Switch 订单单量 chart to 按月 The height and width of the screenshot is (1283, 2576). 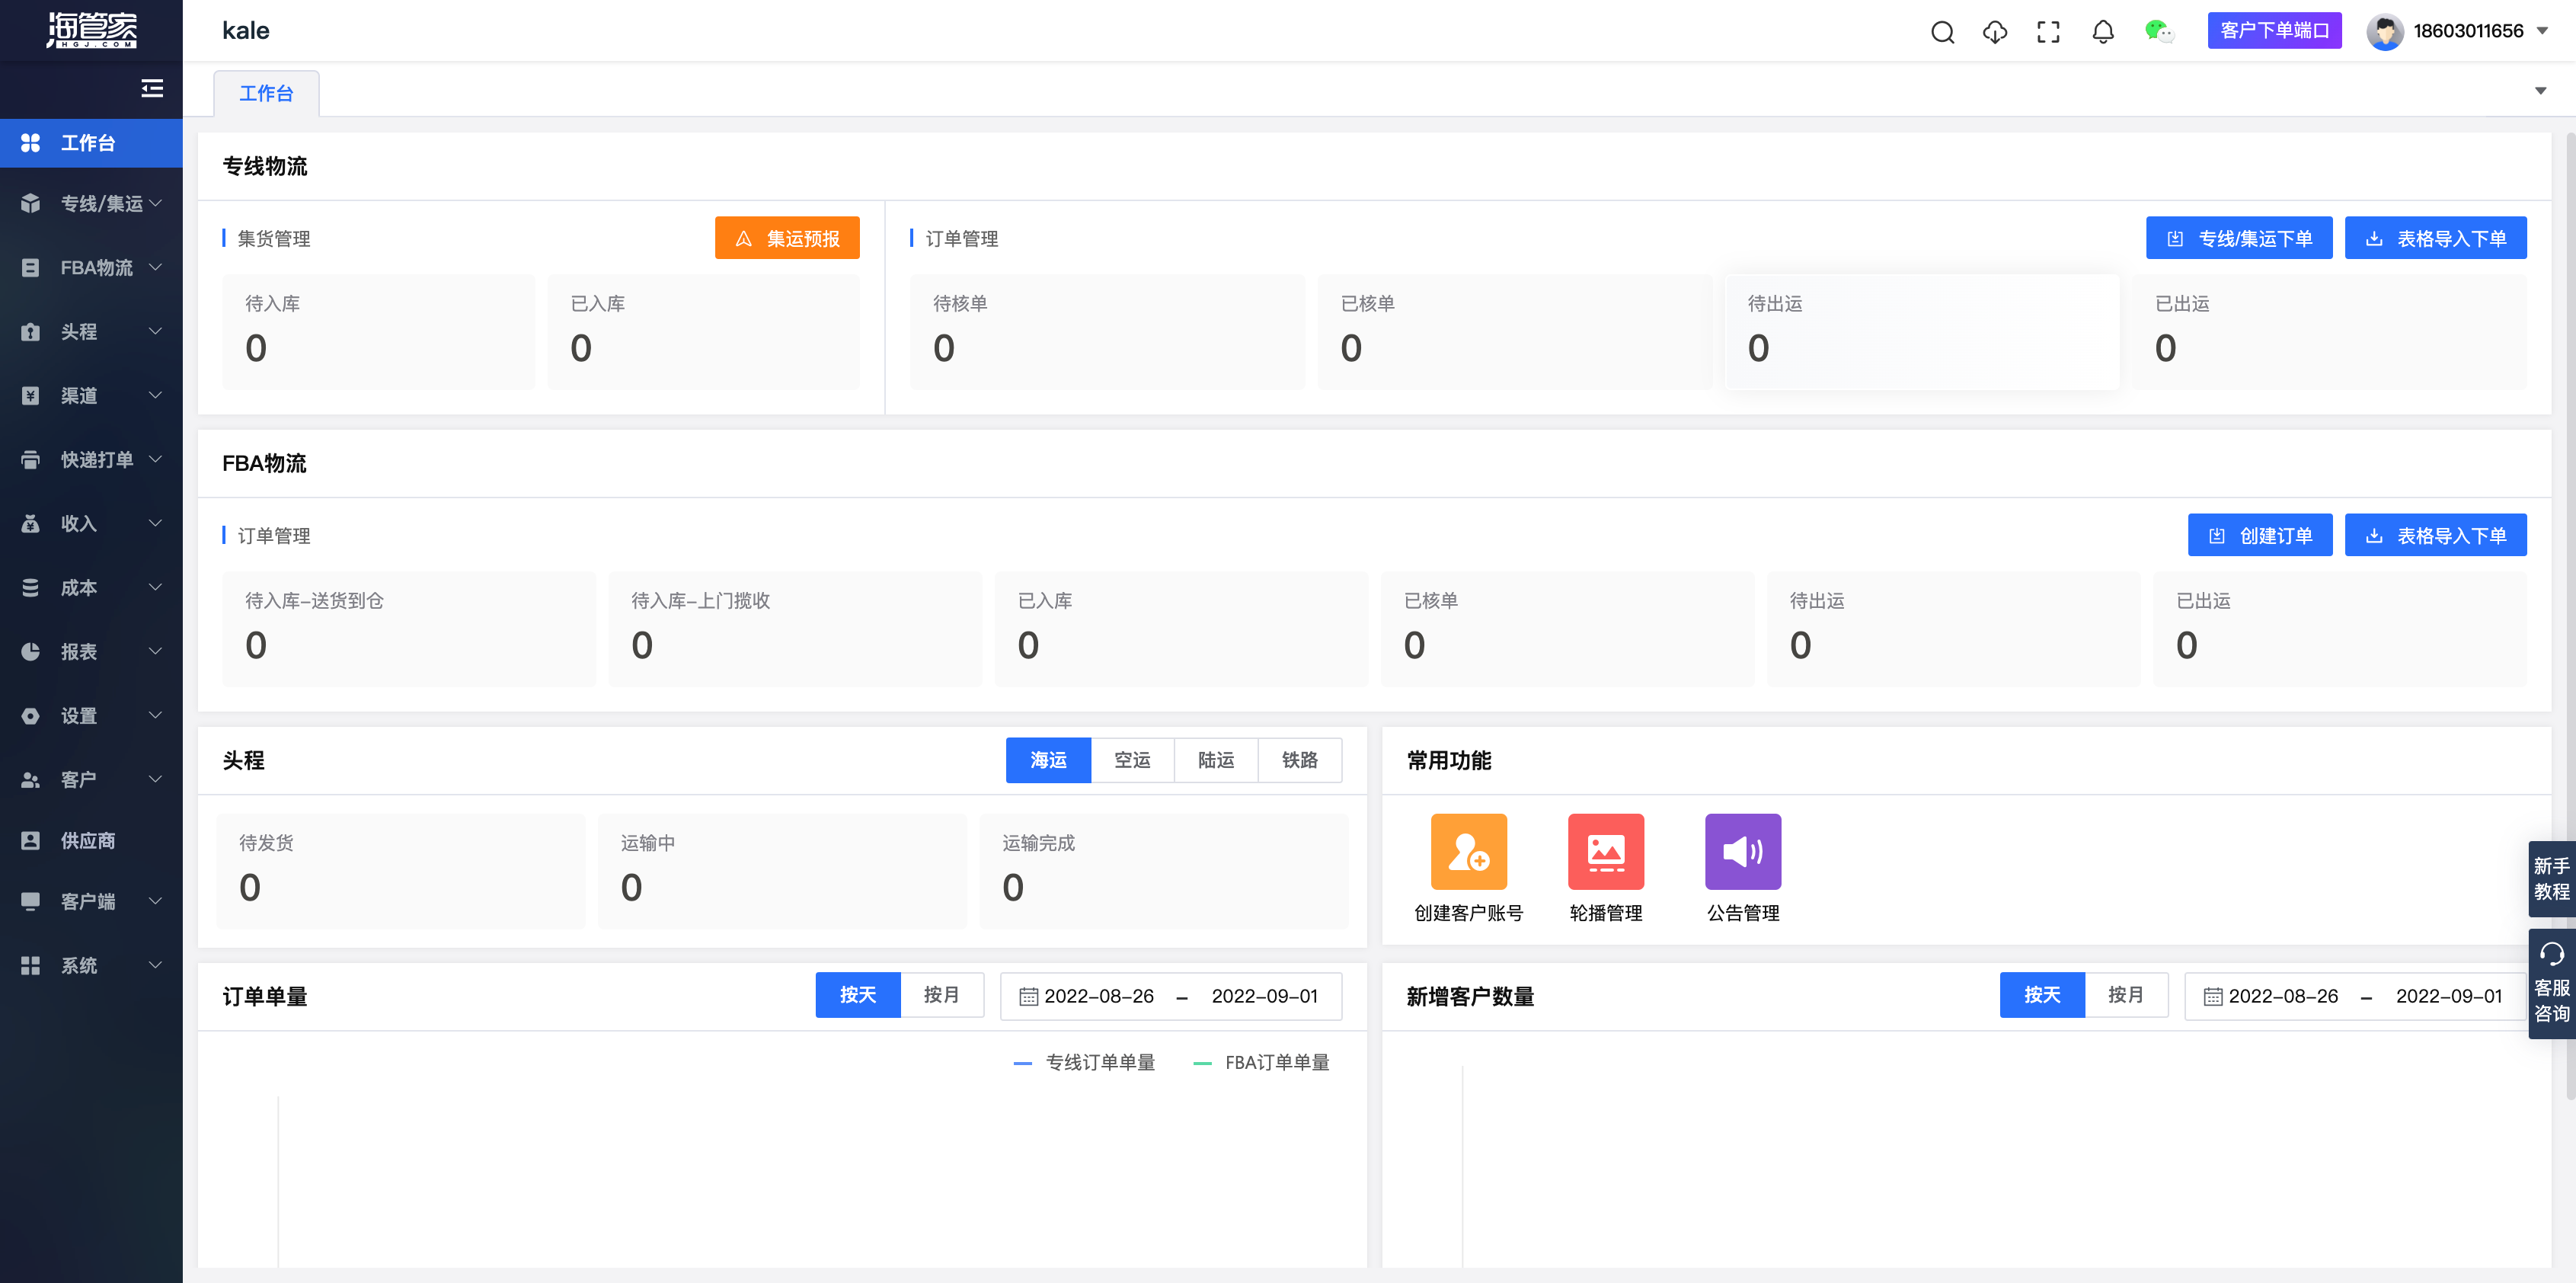[942, 995]
